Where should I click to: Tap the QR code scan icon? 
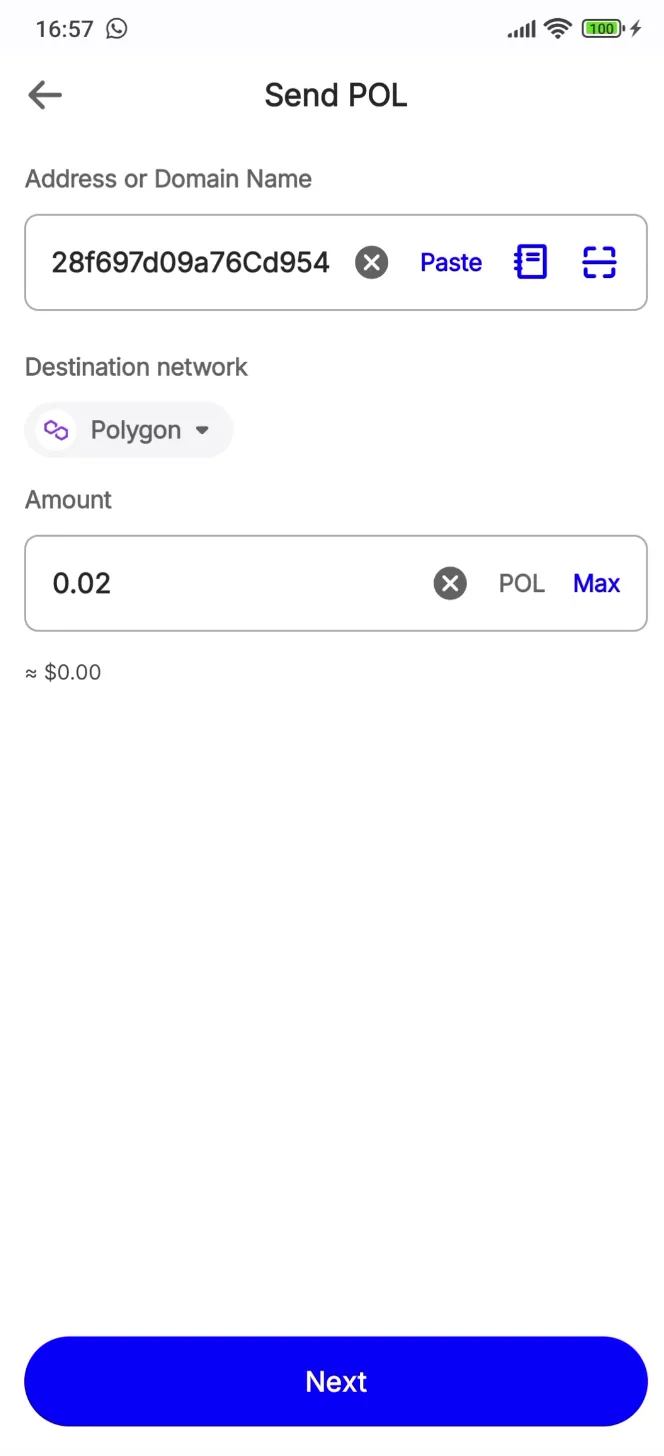[x=599, y=262]
